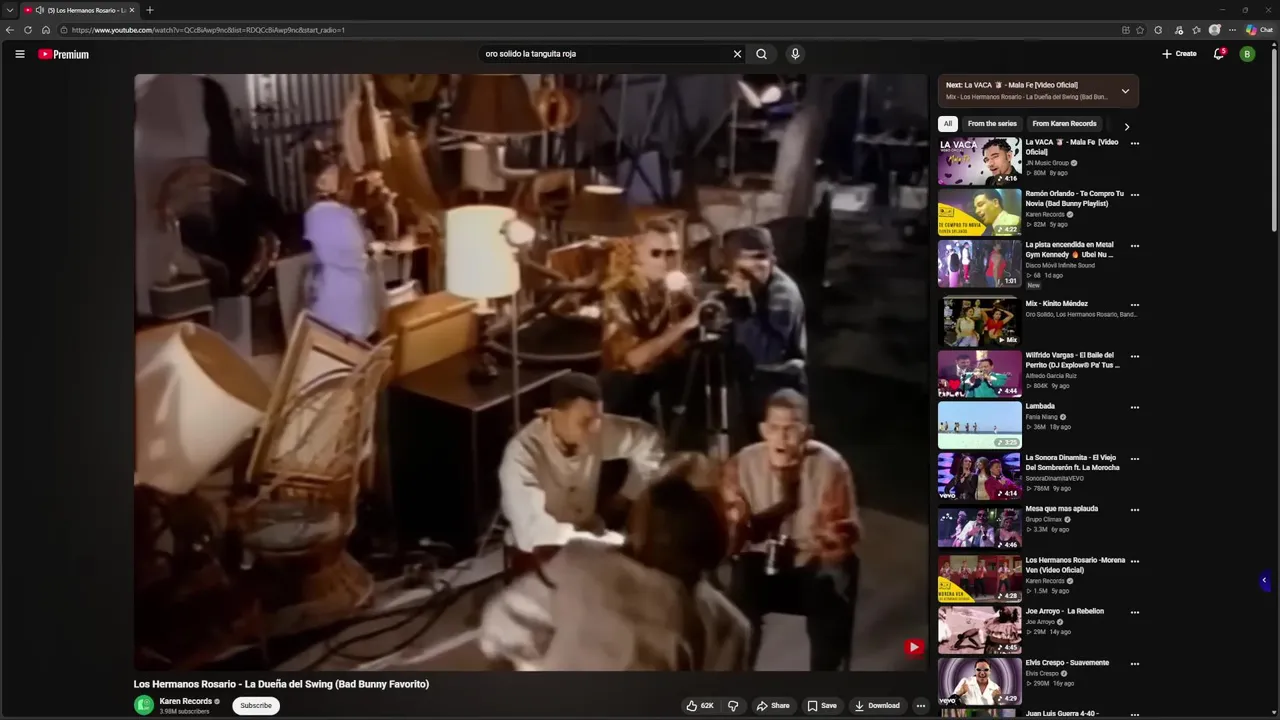Viewport: 1280px width, 720px height.
Task: Click Karen Records watermark on video
Action: [913, 647]
